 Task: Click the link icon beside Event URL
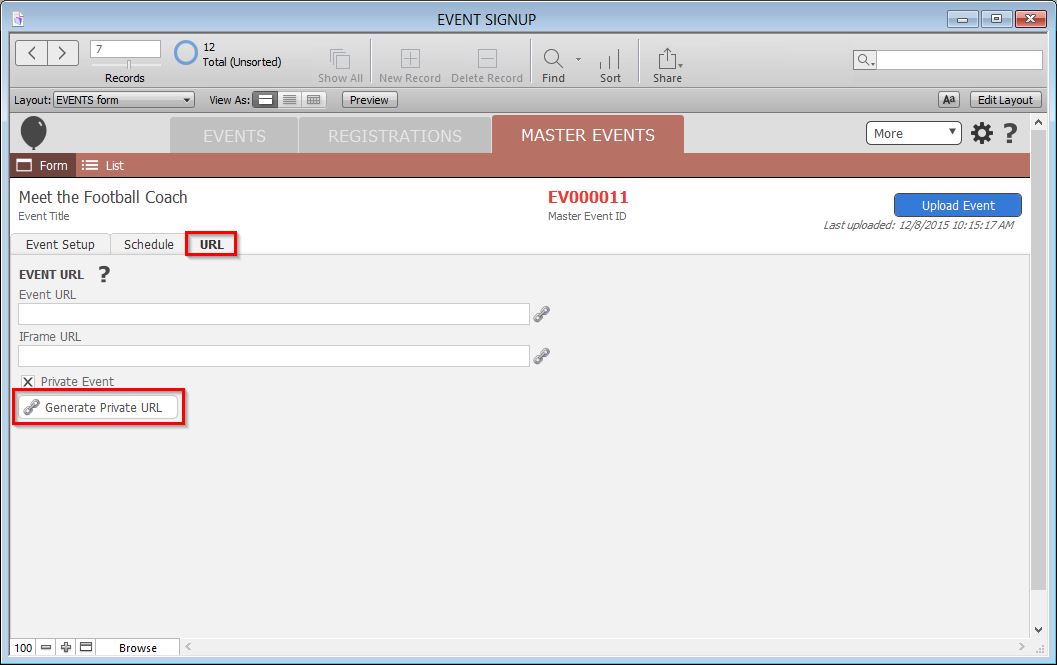pos(542,314)
